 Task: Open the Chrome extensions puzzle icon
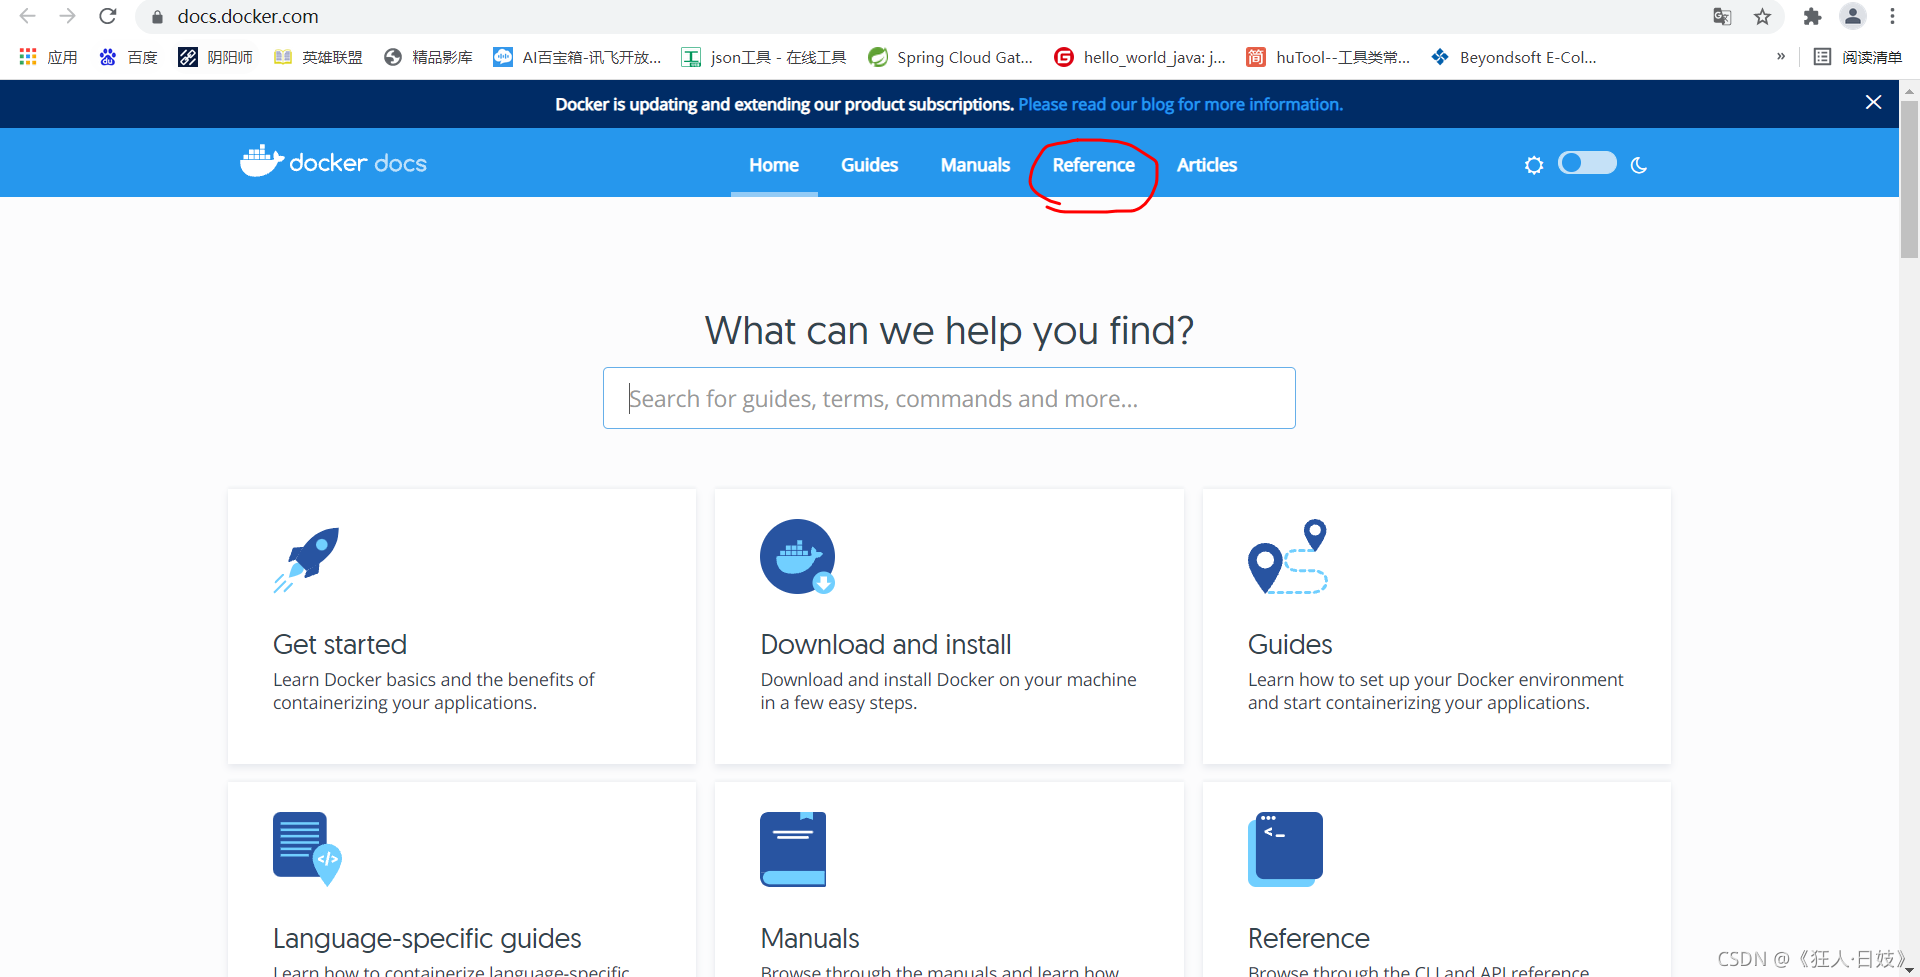(1812, 16)
